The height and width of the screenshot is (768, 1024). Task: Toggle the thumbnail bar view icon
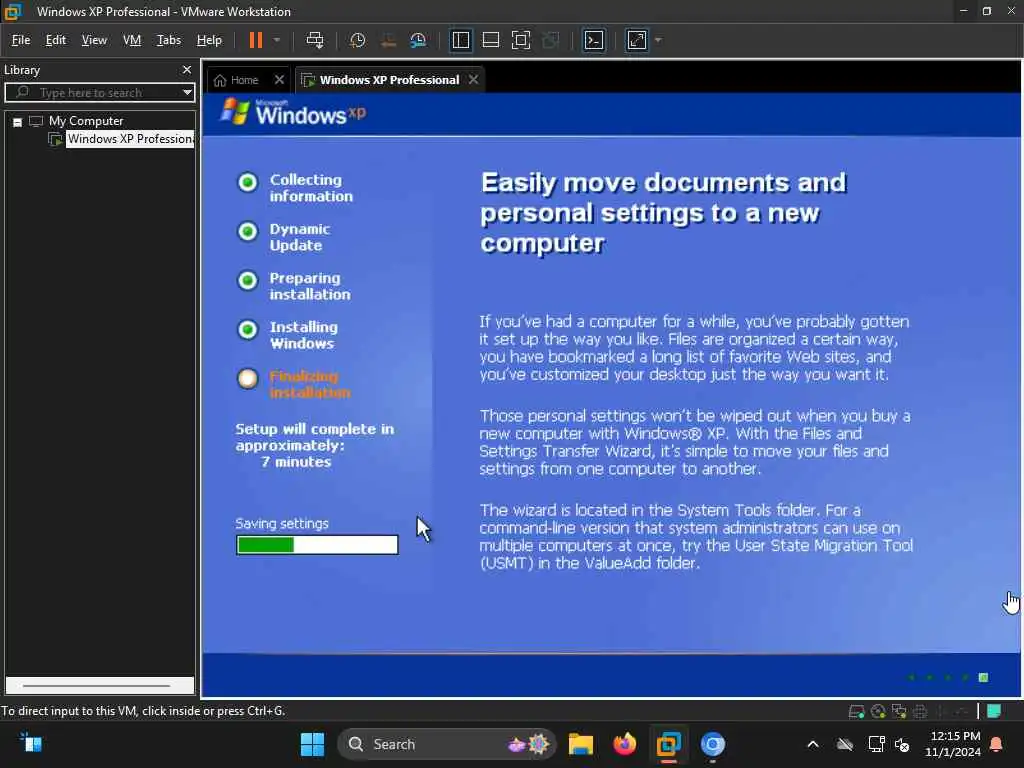490,40
